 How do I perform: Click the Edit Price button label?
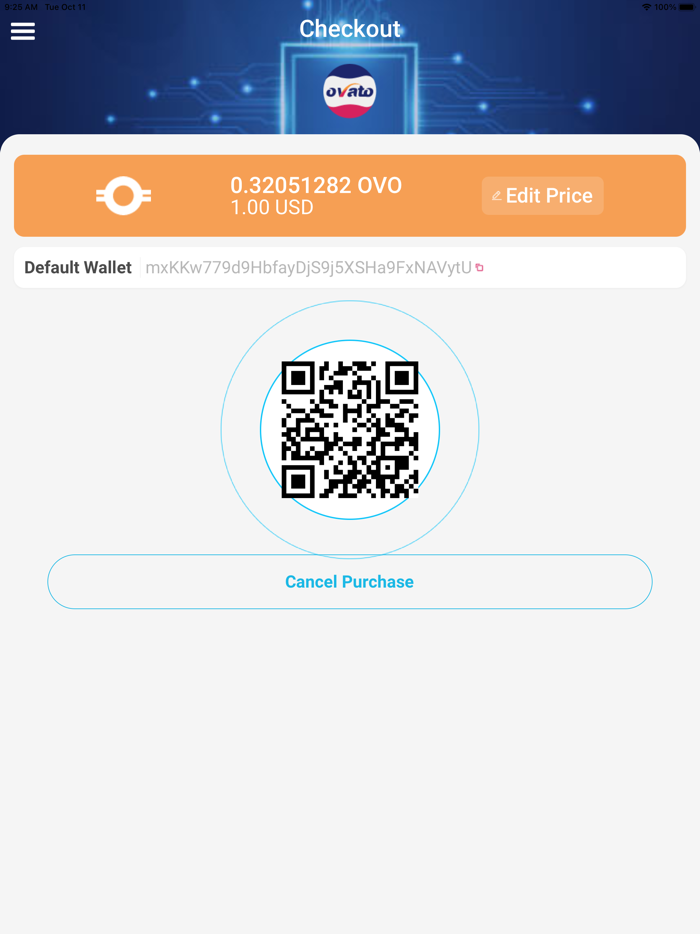(x=549, y=195)
